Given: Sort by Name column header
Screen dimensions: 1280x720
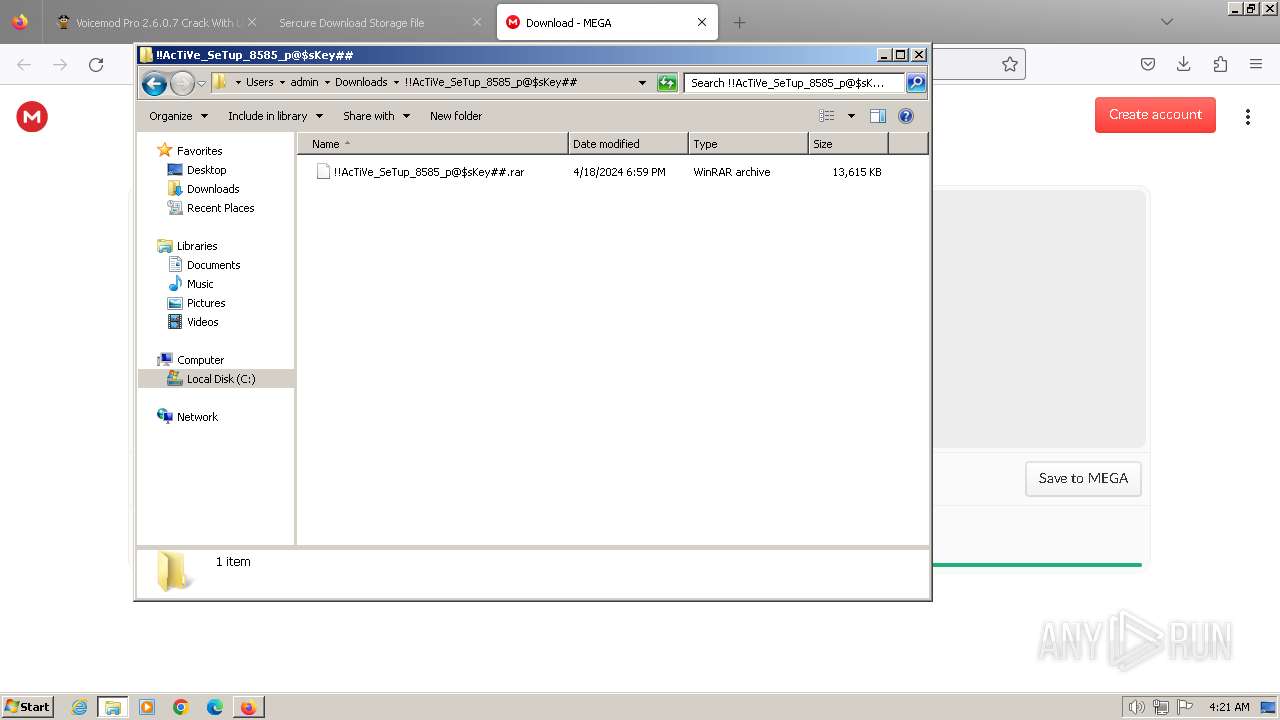Looking at the screenshot, I should (x=432, y=144).
